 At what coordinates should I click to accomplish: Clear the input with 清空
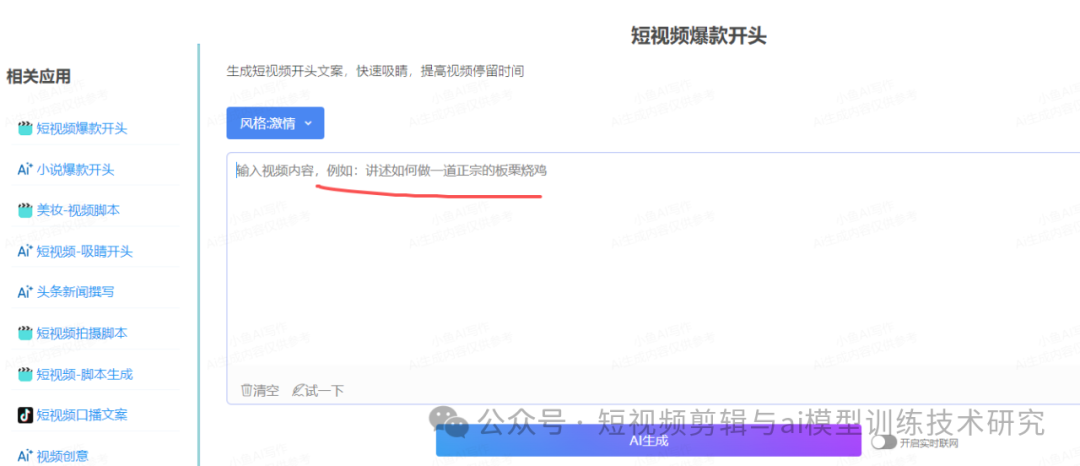(x=260, y=390)
